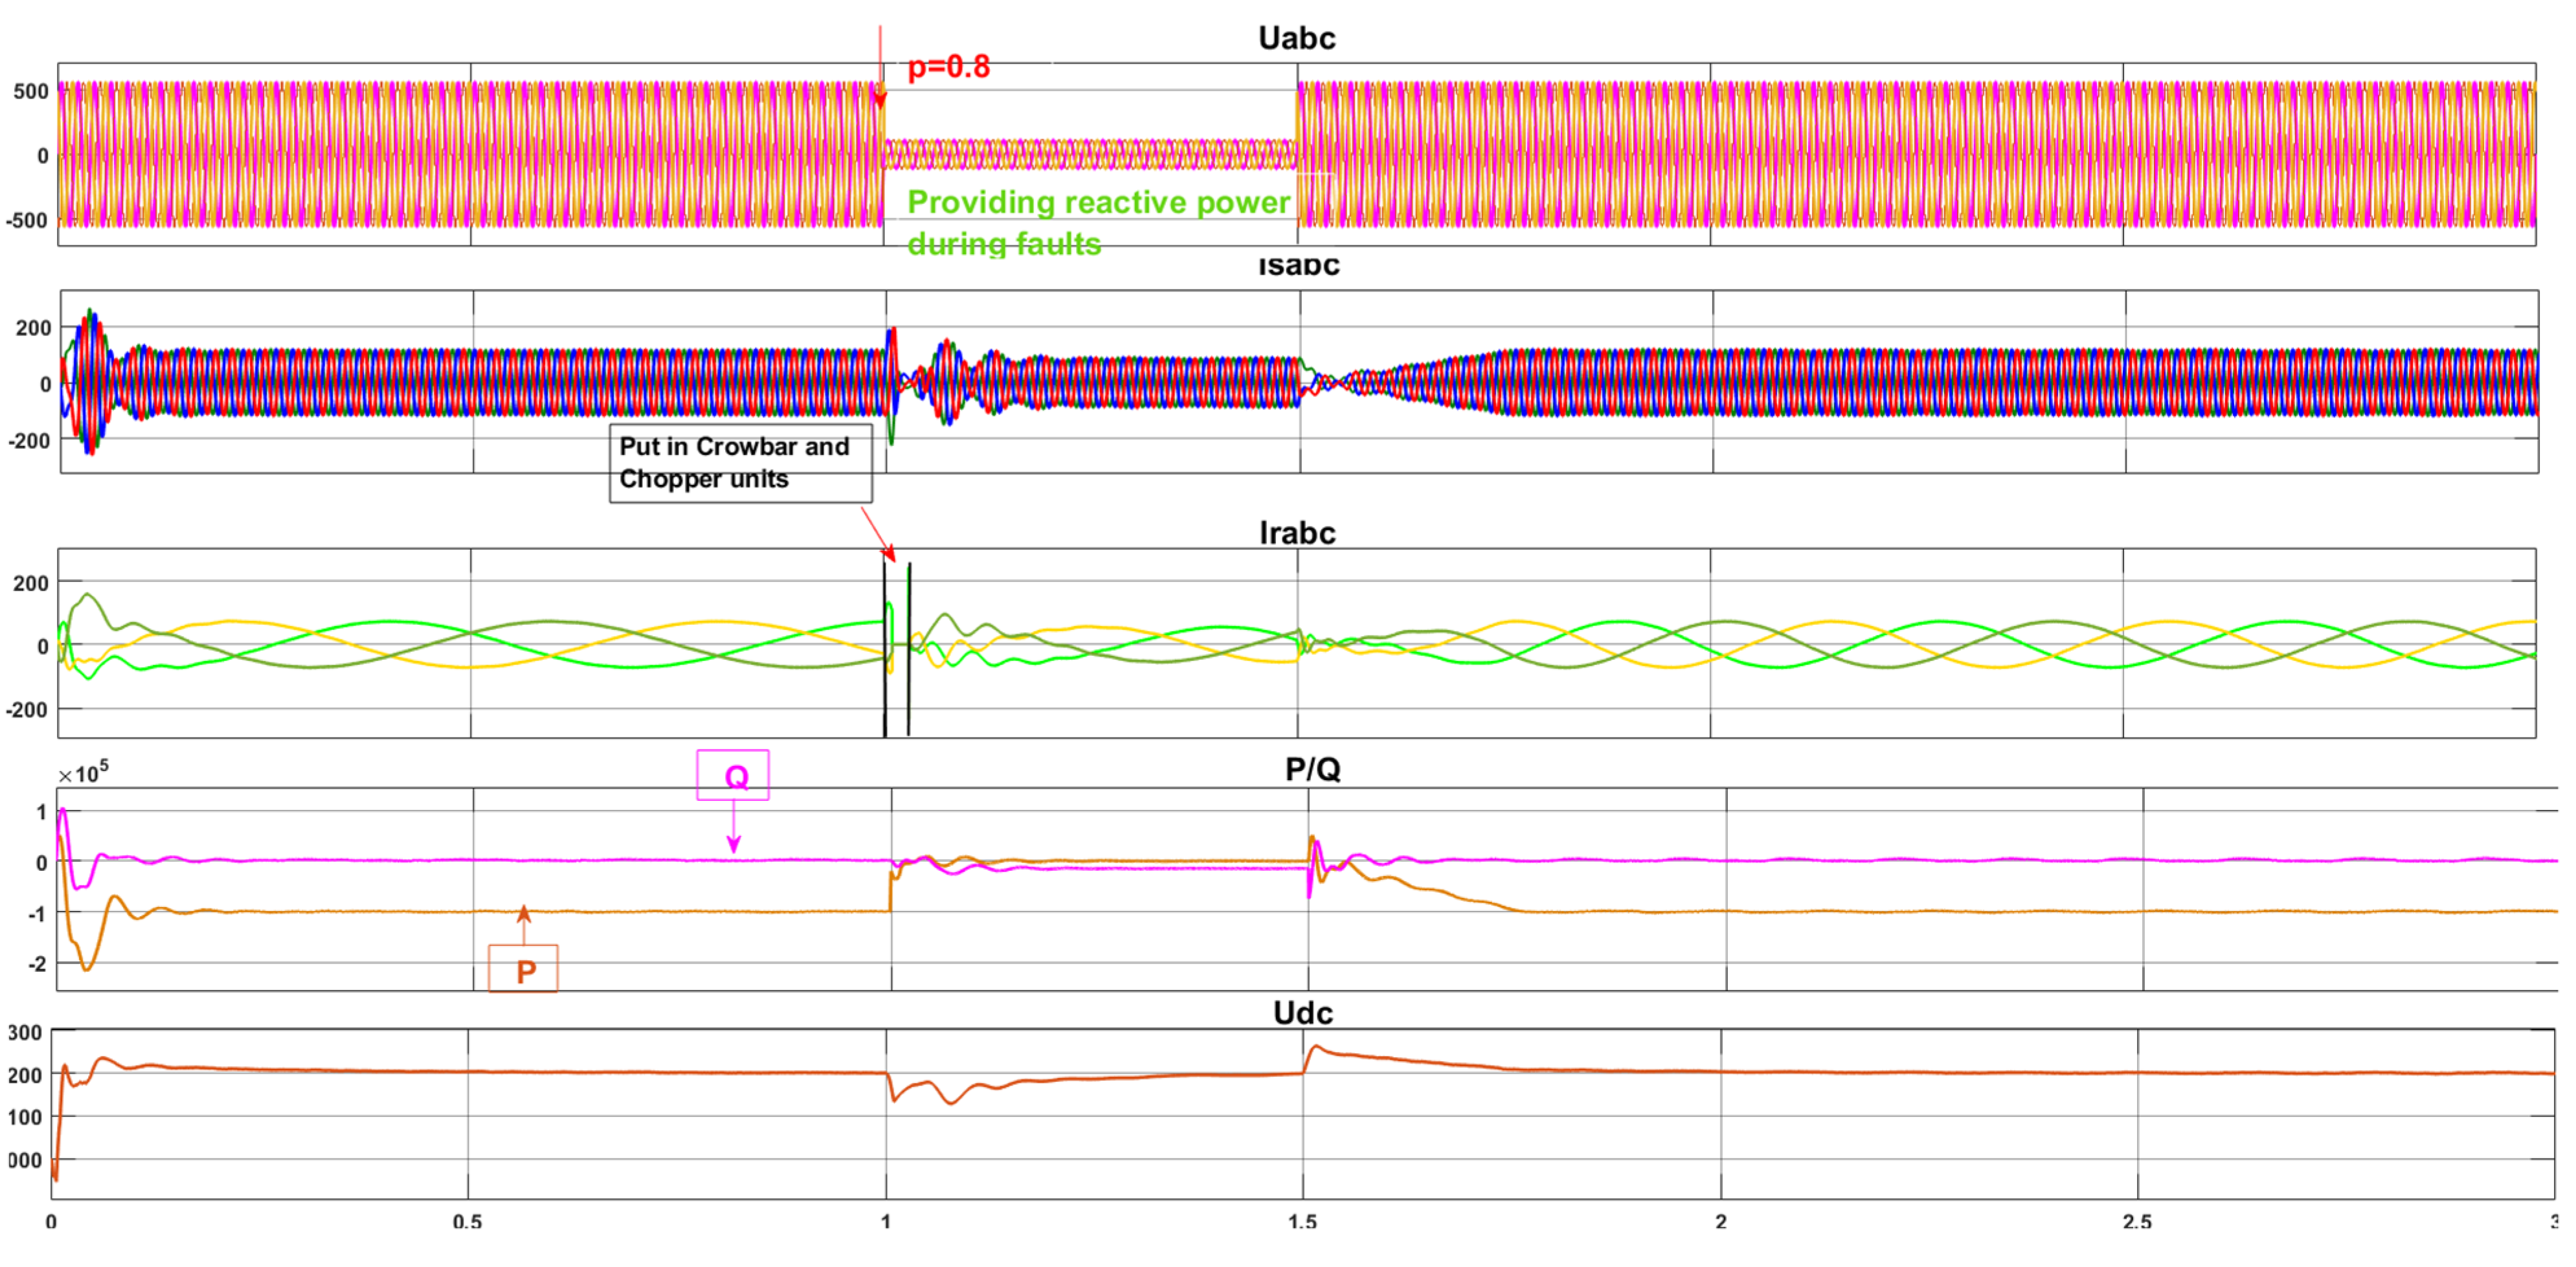Screen dimensions: 2576x1267
Task: Click the magenta Q label box
Action: pyautogui.click(x=733, y=776)
